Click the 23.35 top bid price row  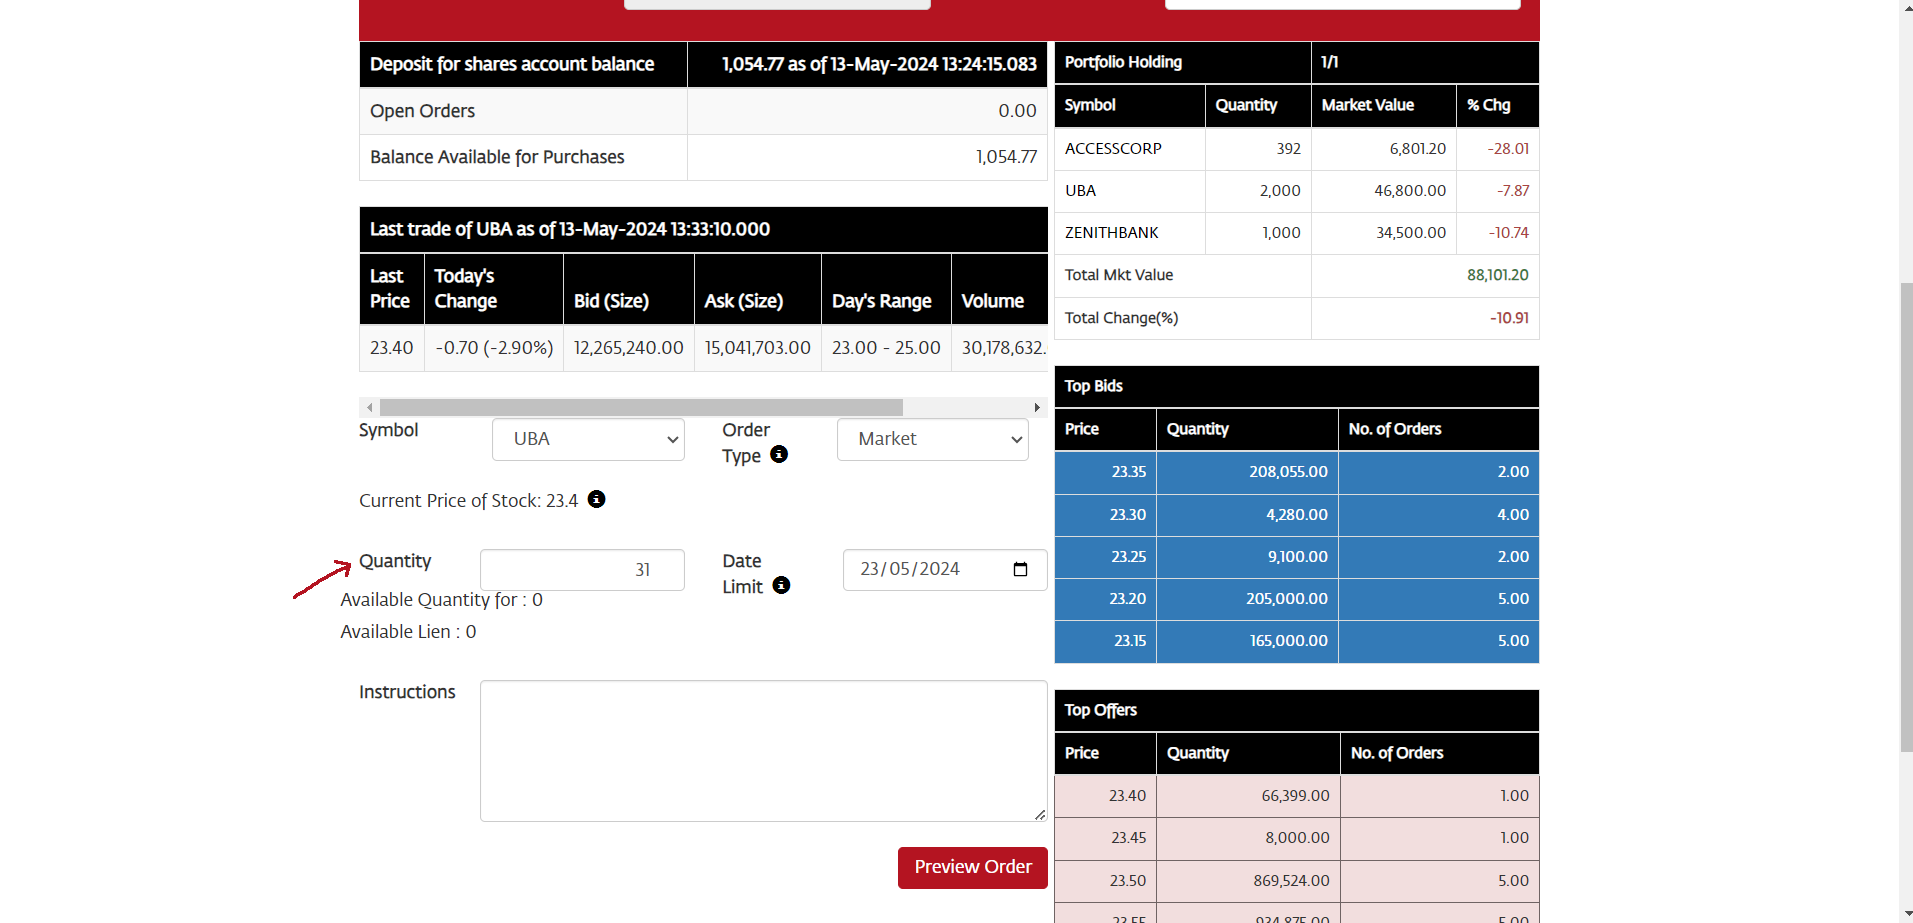coord(1128,472)
